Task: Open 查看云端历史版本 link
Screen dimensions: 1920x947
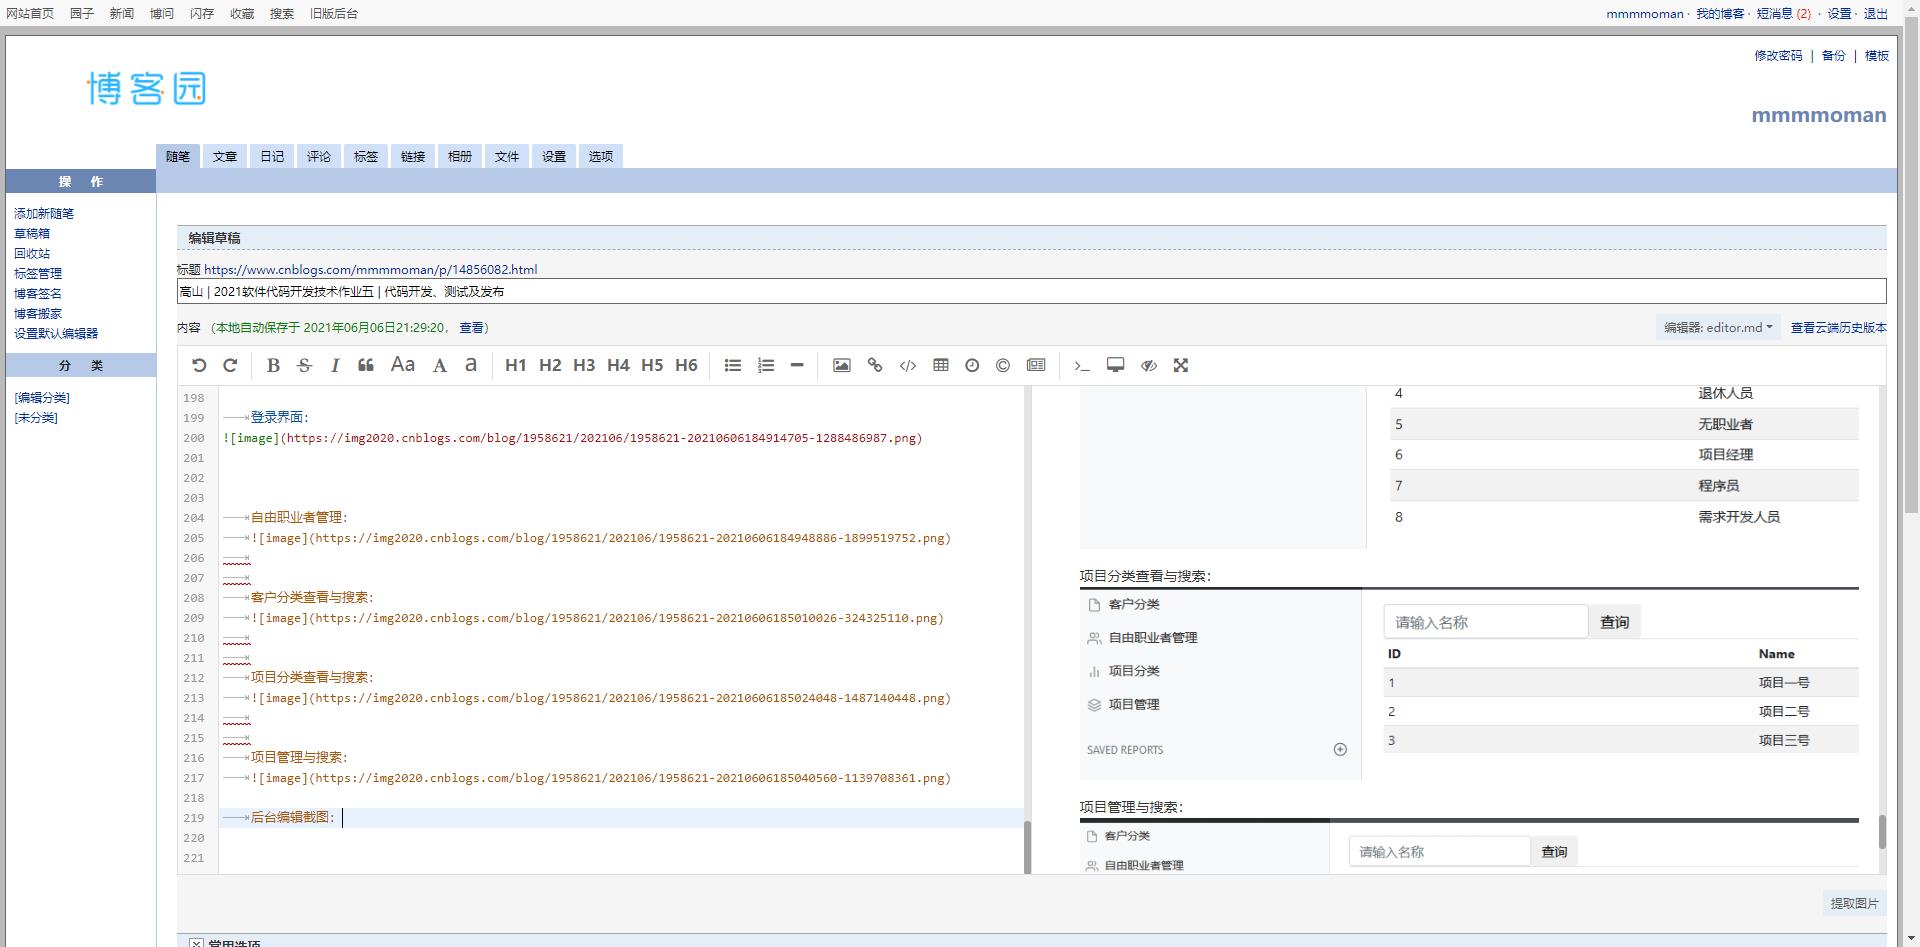Action: coord(1838,328)
